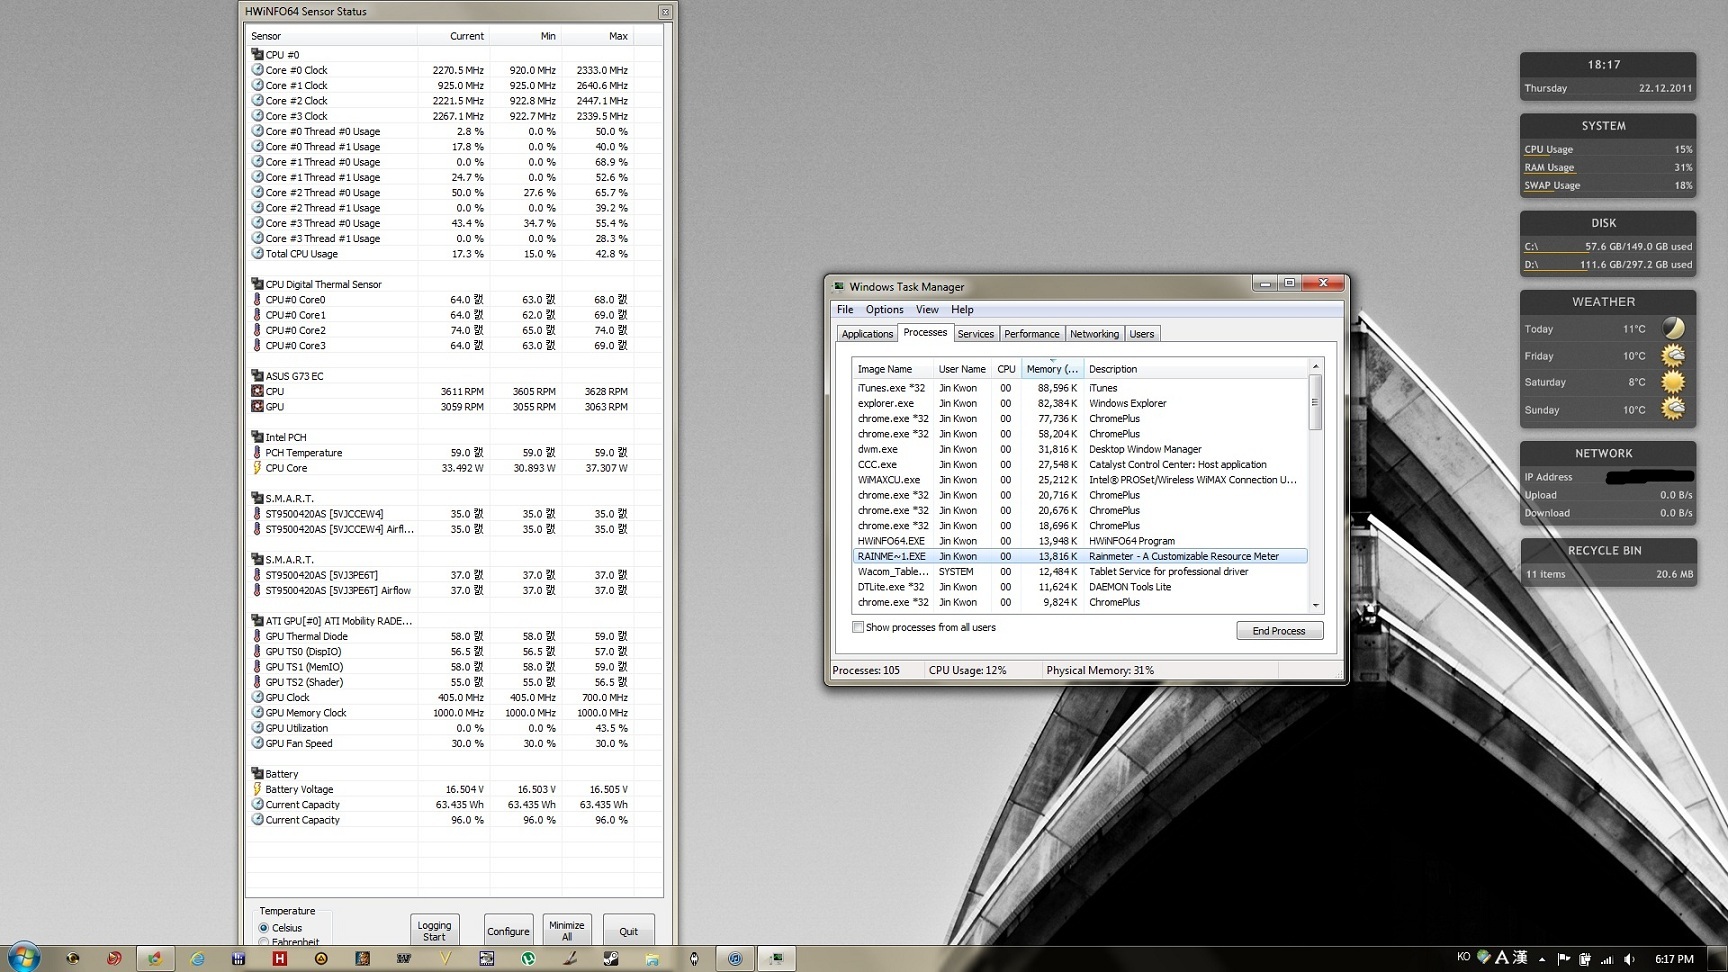The height and width of the screenshot is (972, 1728).
Task: Click the Windows Start orb
Action: (24, 957)
